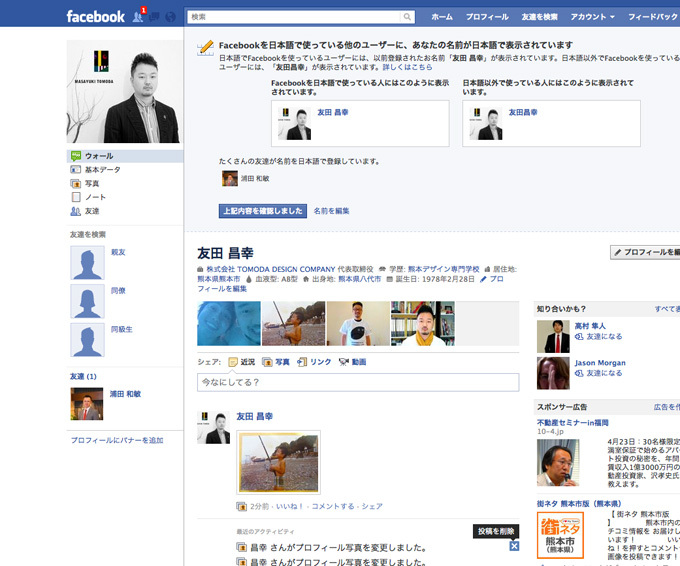Click いいね！ on the photo post
Screen dimensions: 680x566
pyautogui.click(x=290, y=506)
